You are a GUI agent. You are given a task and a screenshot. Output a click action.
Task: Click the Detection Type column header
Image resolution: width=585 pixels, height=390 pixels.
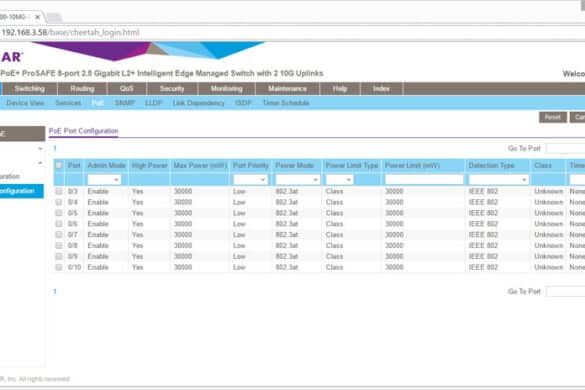491,165
